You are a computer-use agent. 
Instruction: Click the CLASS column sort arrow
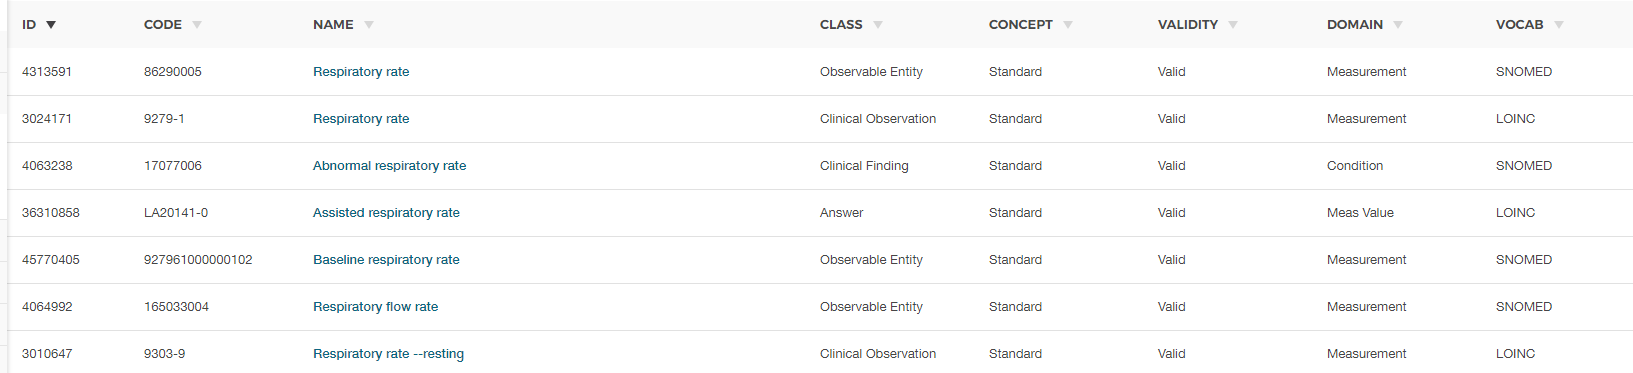[x=878, y=25]
